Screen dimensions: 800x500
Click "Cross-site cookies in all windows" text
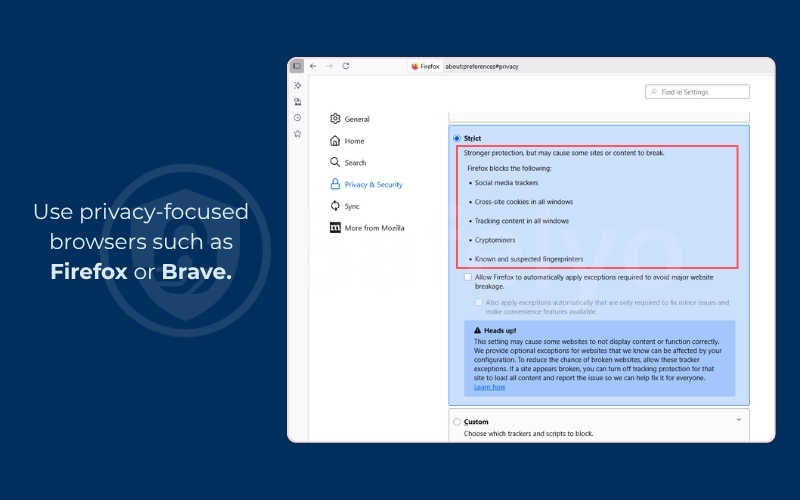click(523, 202)
